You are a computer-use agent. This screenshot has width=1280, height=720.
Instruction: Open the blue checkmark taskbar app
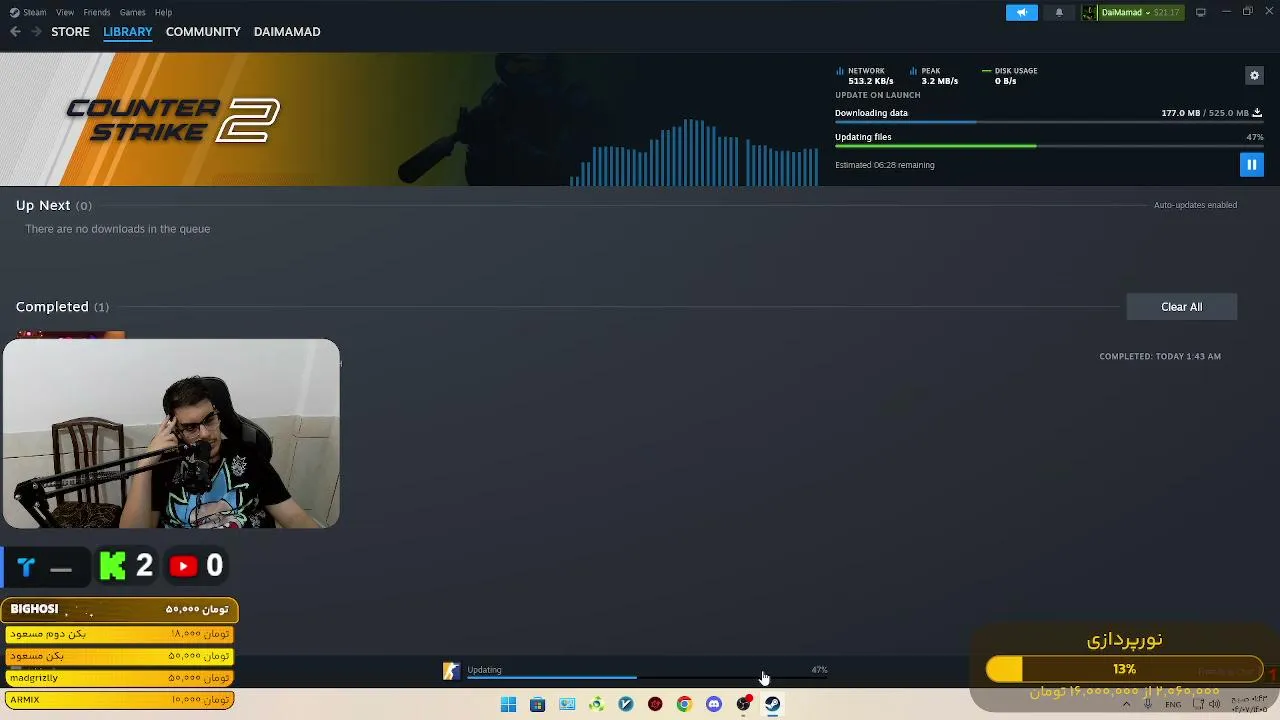tap(626, 705)
